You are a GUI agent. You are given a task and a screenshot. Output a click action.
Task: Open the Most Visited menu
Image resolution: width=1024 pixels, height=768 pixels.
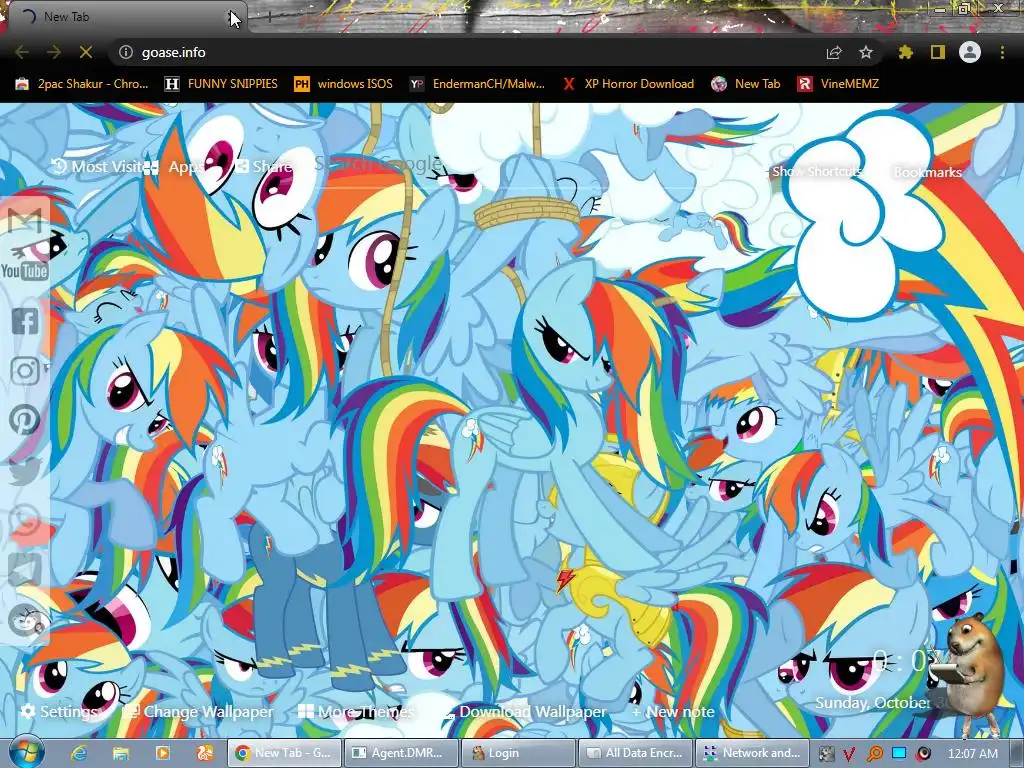[x=97, y=167]
